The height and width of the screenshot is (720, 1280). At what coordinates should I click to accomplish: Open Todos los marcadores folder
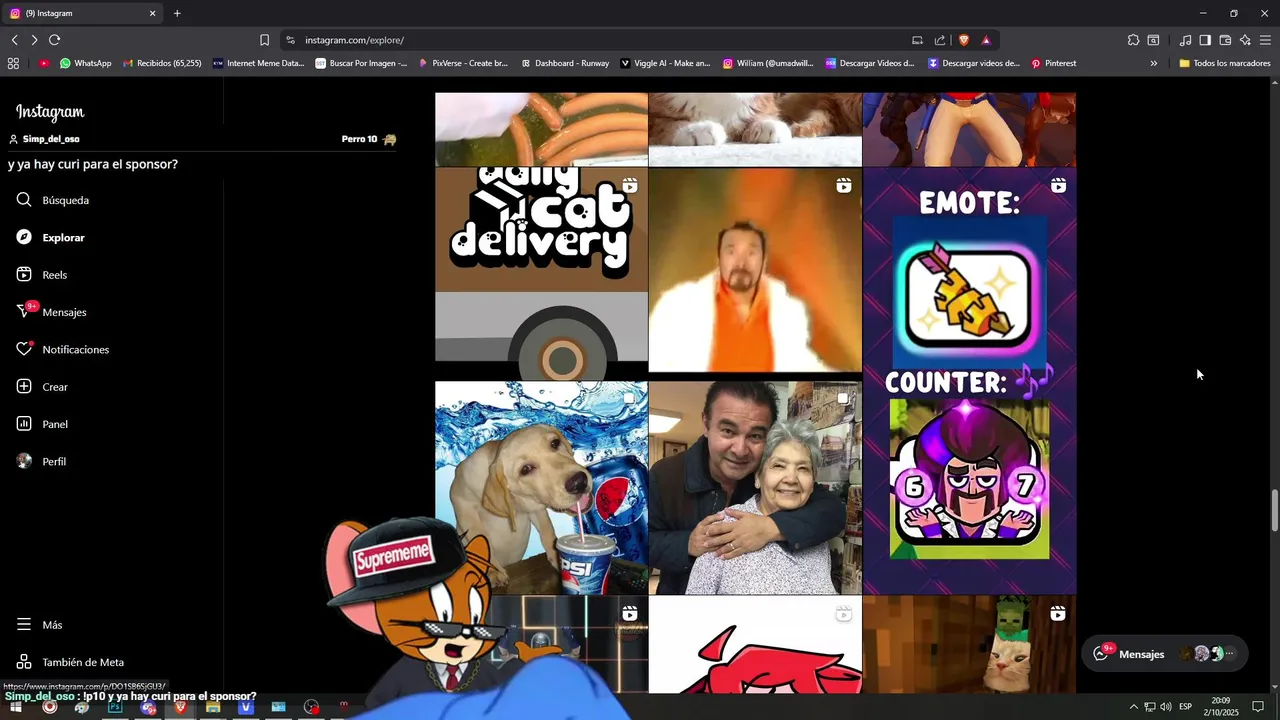click(x=1224, y=63)
